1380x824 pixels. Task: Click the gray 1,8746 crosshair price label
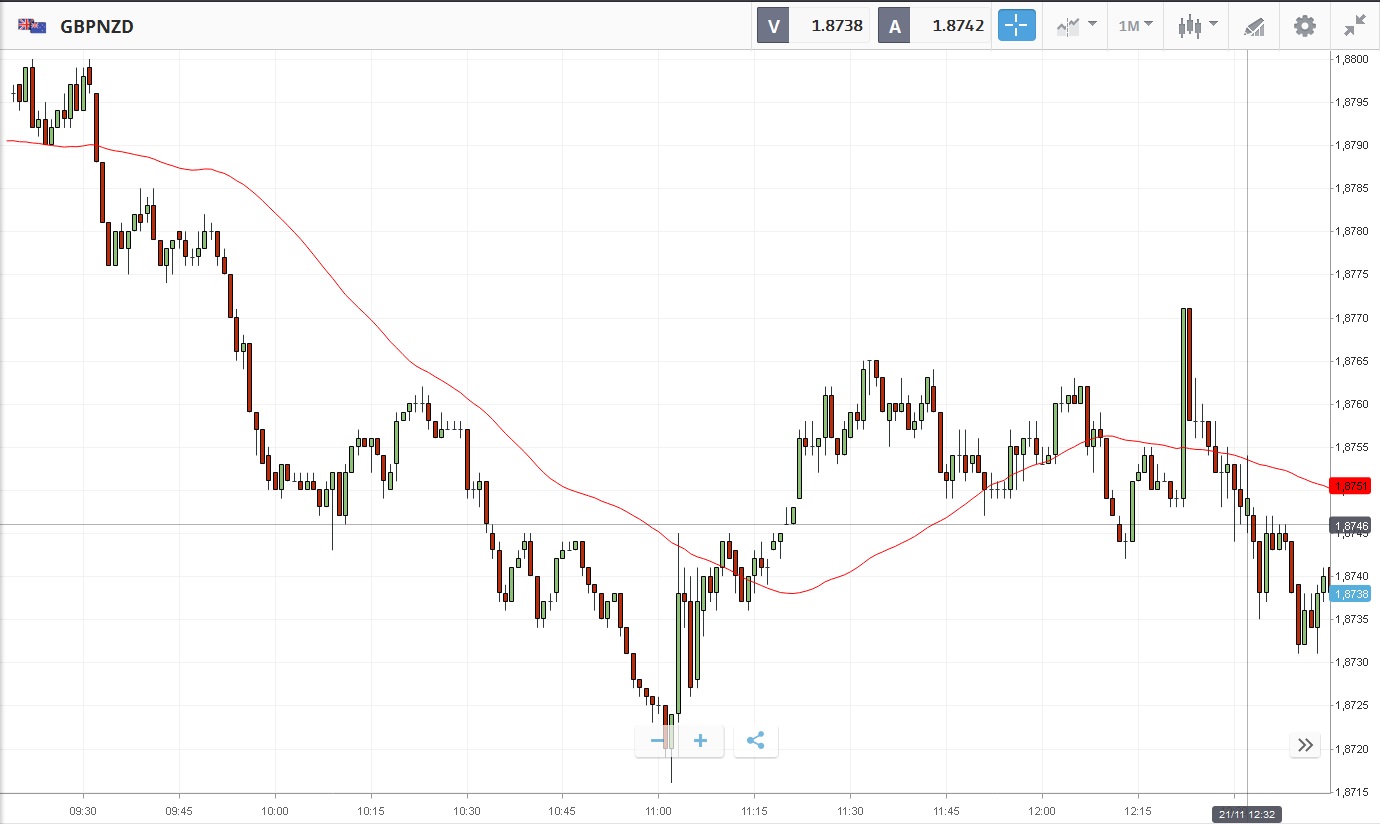pos(1350,525)
